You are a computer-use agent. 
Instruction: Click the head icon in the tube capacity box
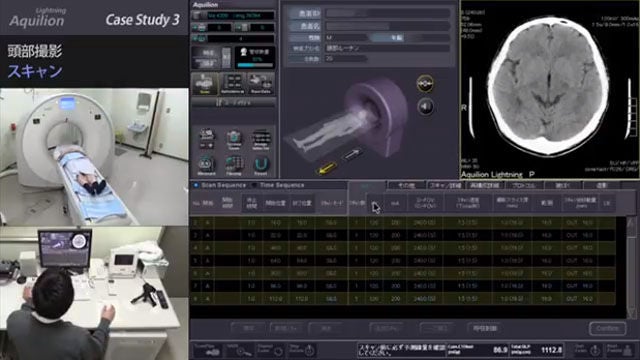(x=244, y=52)
